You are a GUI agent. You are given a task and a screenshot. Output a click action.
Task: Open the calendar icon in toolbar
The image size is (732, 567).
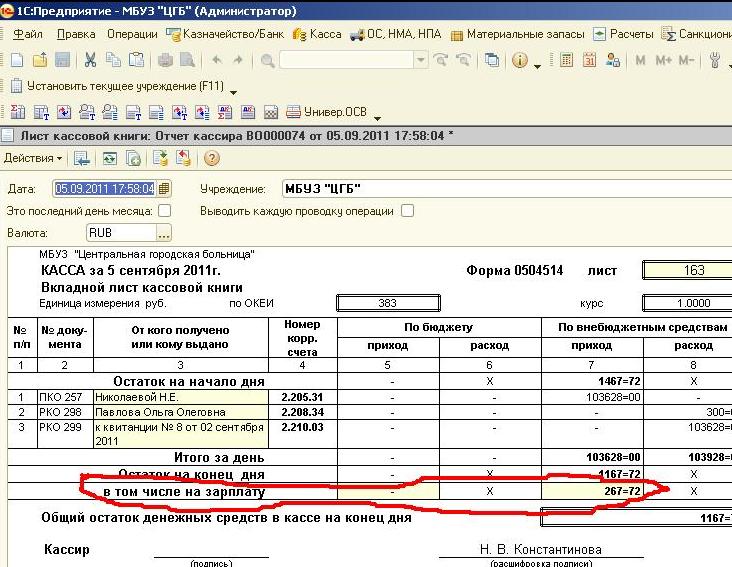pos(590,60)
